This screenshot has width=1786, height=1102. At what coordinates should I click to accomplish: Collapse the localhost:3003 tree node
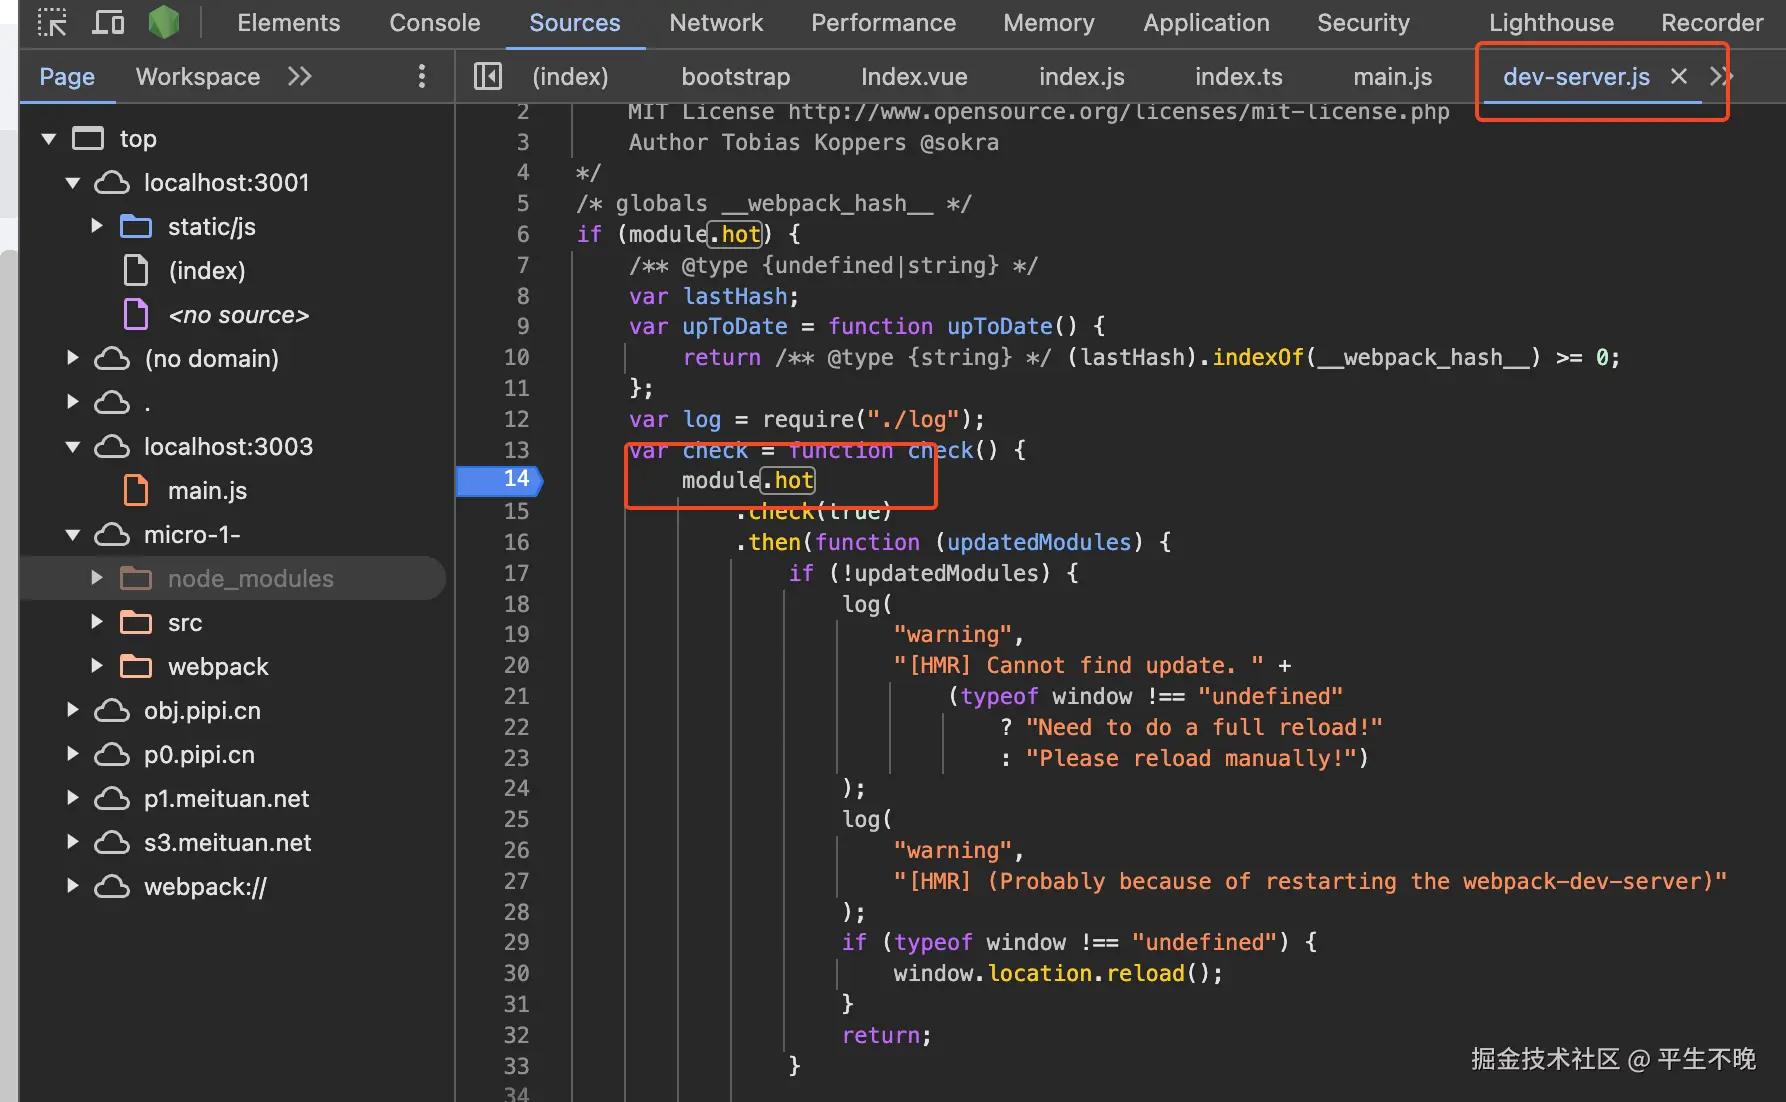click(72, 447)
